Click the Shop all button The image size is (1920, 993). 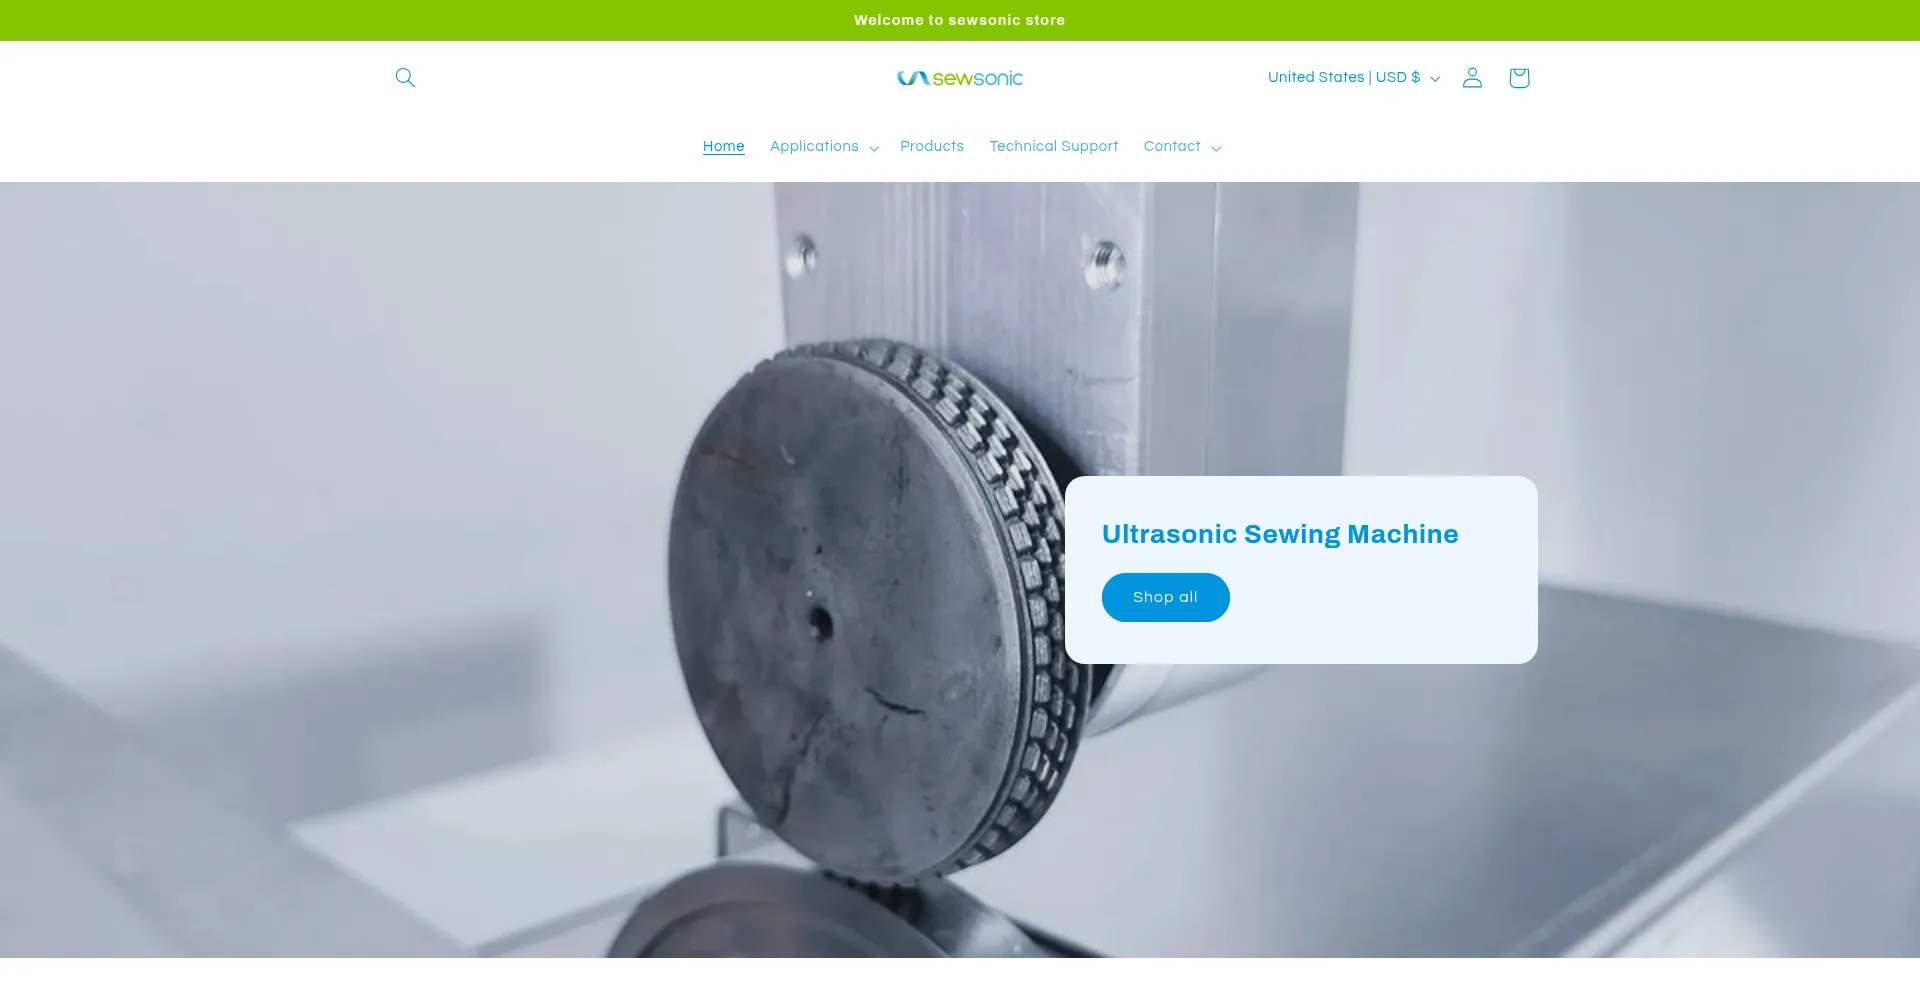point(1166,597)
